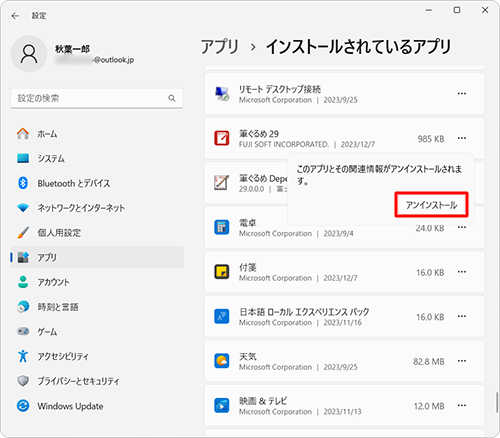Screen dimensions: 500x438
Task: Click アプリ in the breadcrumb
Action: [x=220, y=46]
